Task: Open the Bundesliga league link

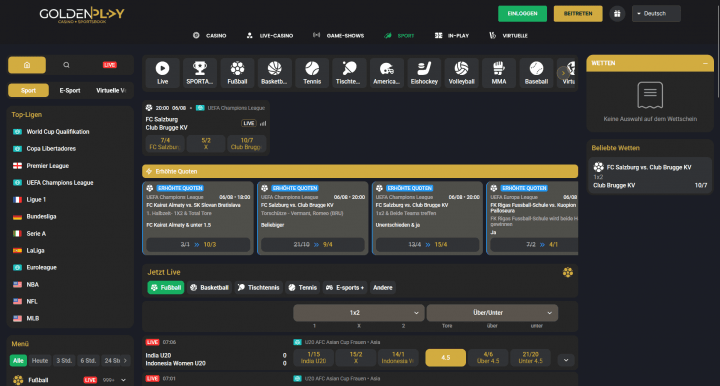Action: point(41,217)
